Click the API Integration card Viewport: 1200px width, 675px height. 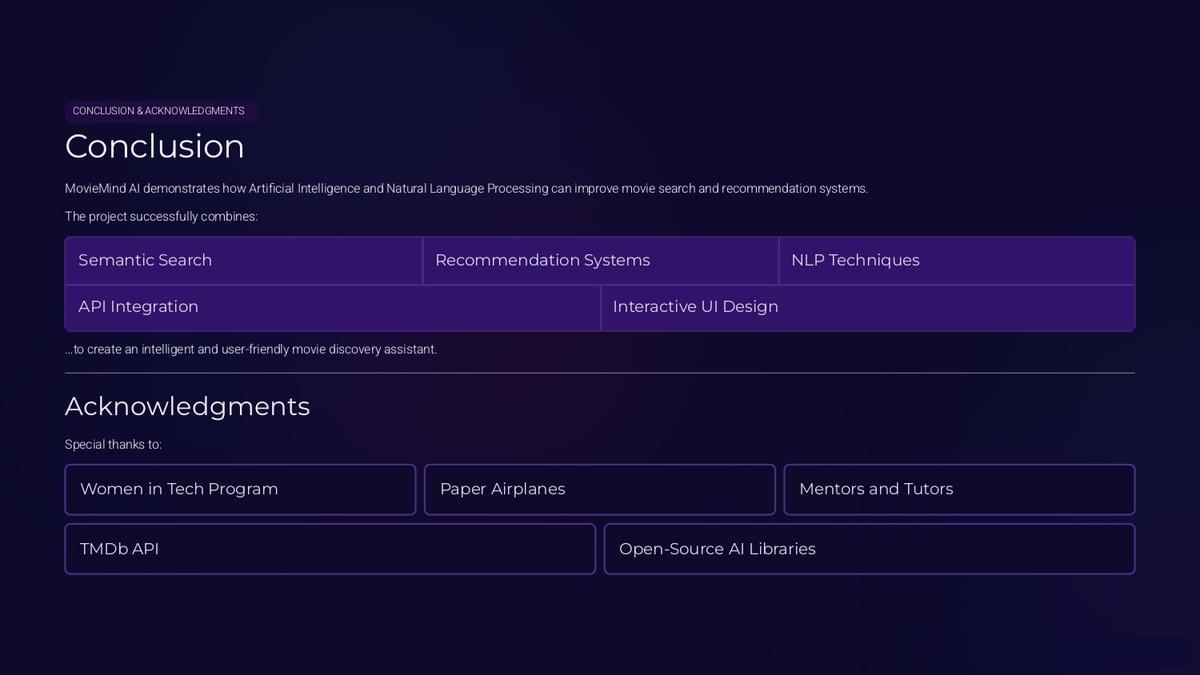[x=333, y=307]
